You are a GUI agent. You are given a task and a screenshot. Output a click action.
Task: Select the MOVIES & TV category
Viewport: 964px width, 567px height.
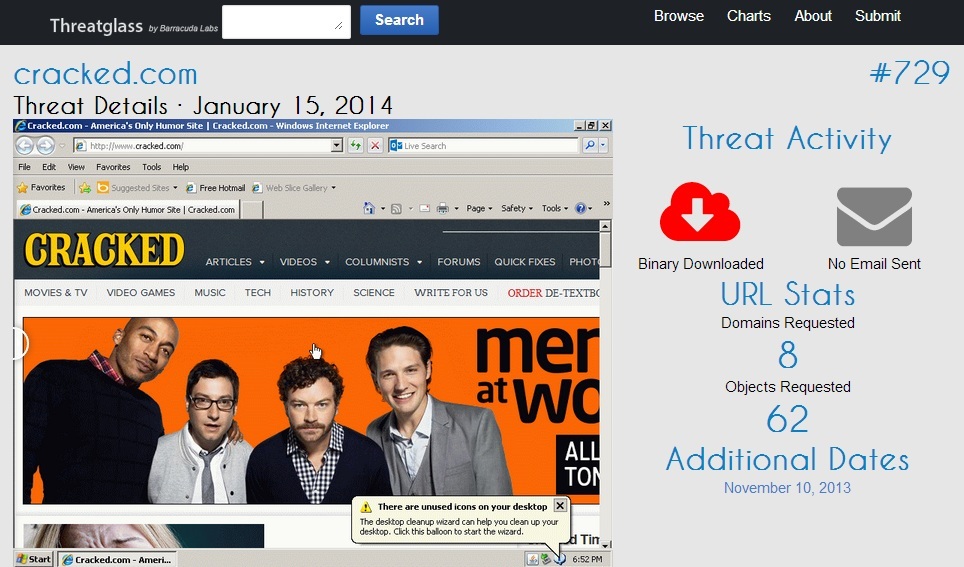(x=56, y=293)
